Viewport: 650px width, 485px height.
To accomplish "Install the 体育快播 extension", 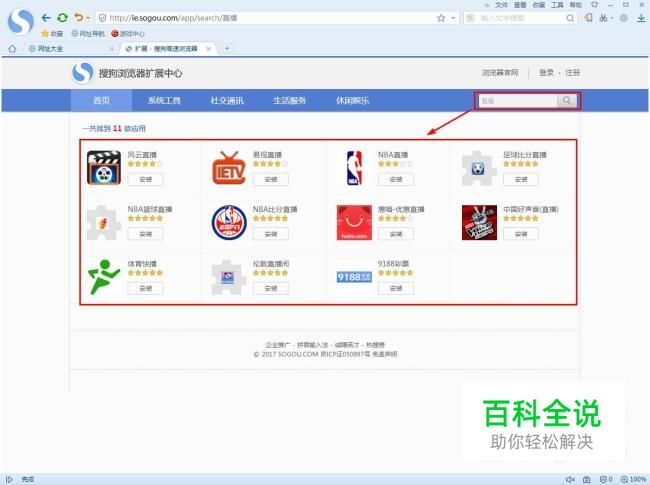I will [x=146, y=289].
